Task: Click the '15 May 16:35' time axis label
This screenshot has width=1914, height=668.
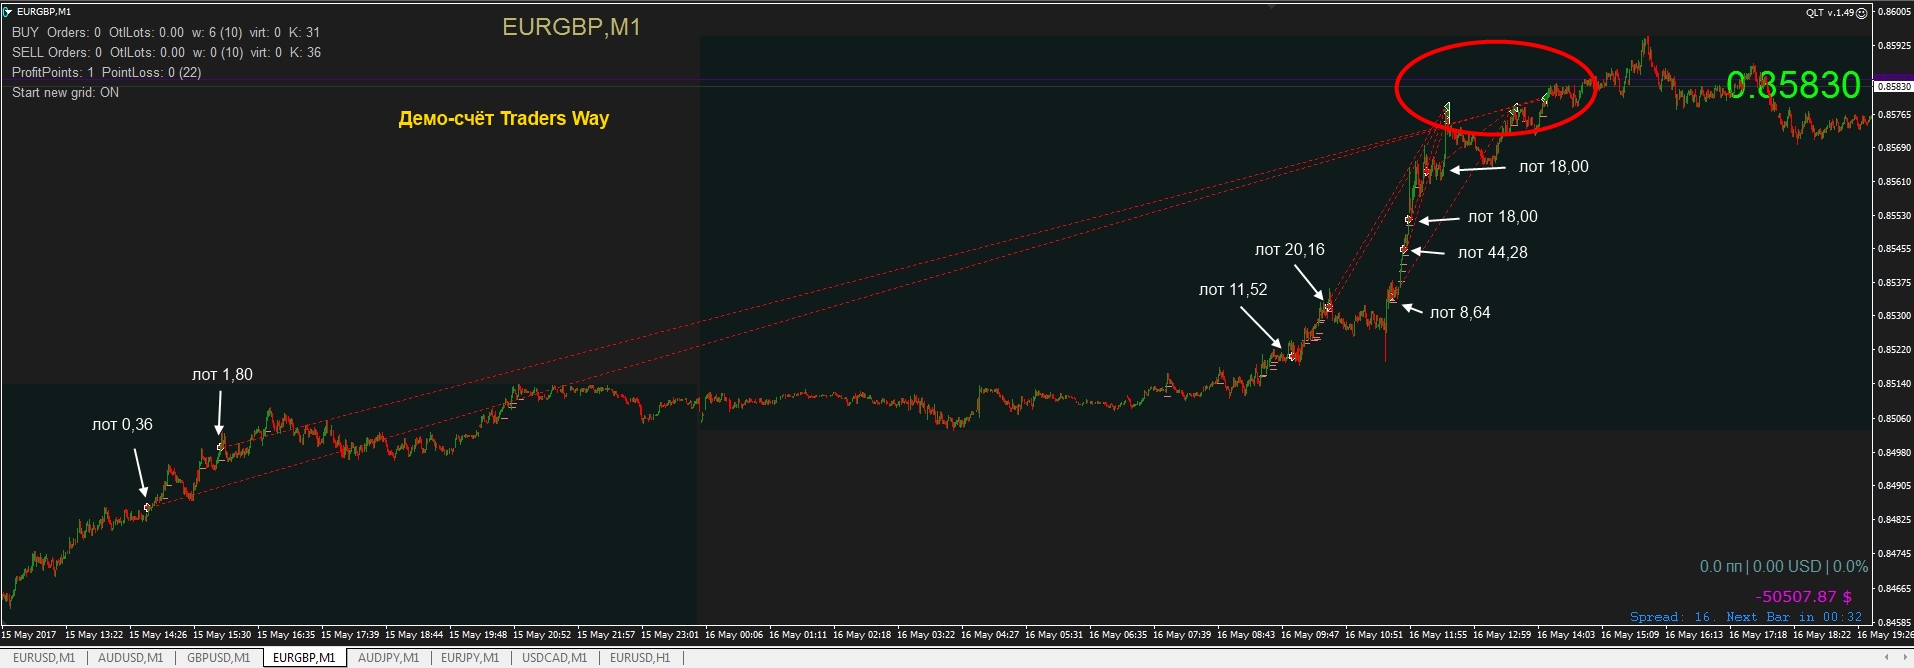Action: tap(286, 635)
